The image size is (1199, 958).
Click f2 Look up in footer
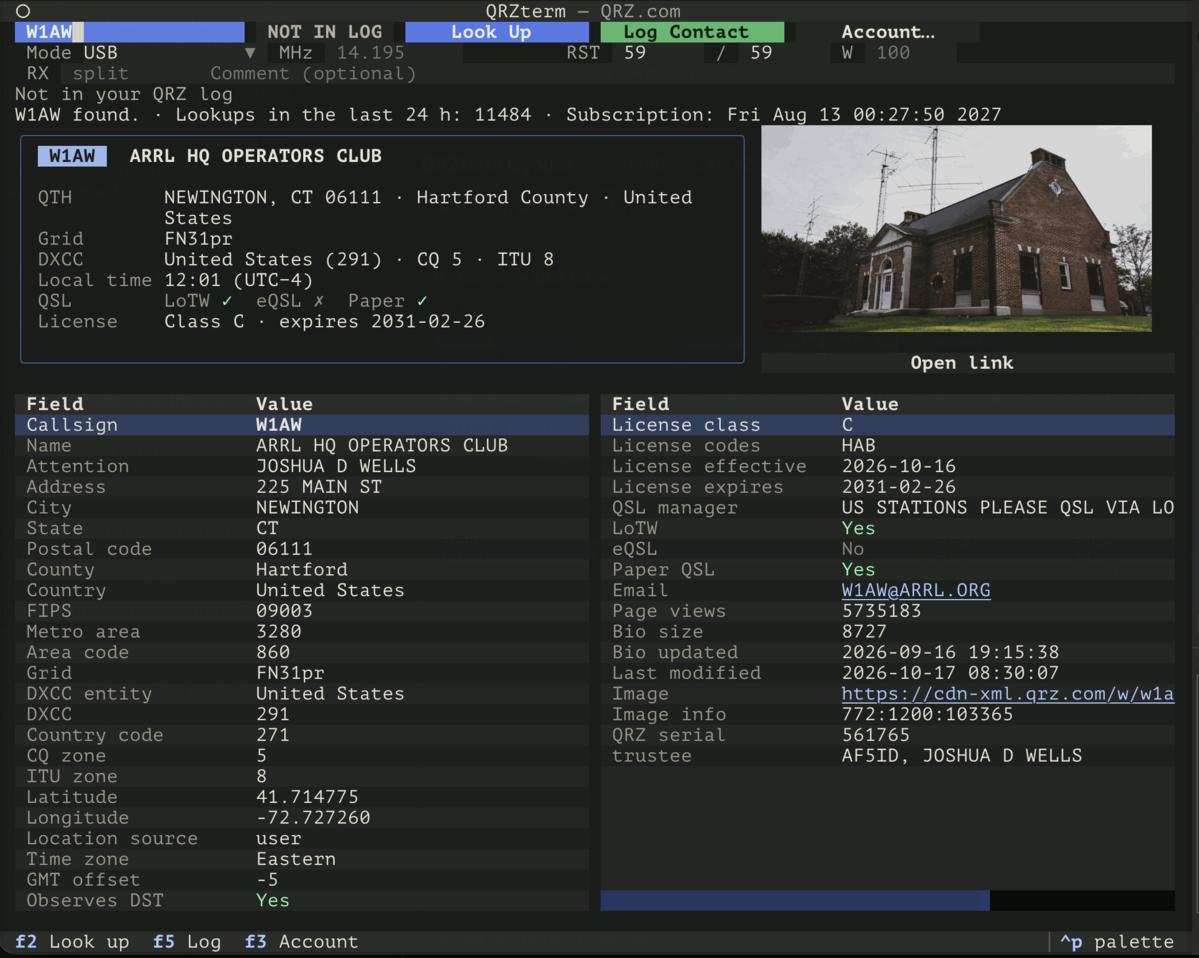[x=72, y=941]
